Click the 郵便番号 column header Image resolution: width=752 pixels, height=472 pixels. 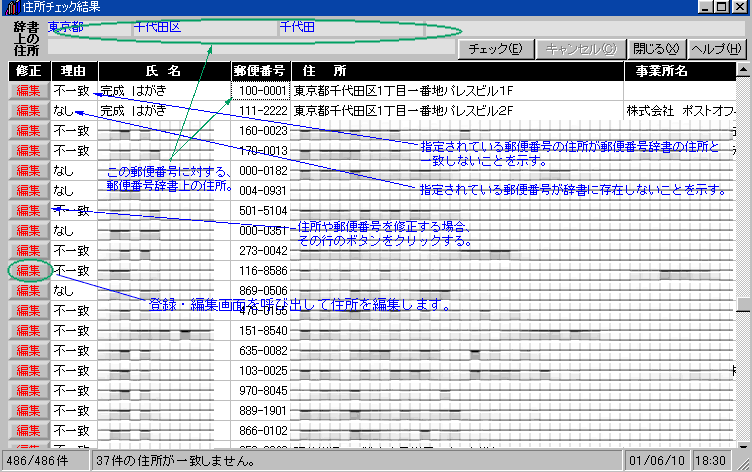click(x=260, y=71)
